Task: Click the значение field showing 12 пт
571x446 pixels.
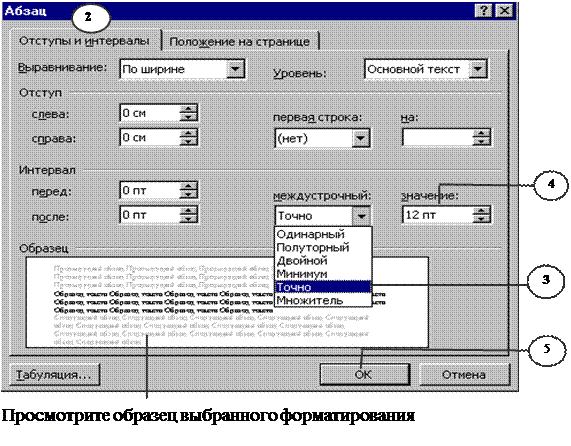Action: coord(438,215)
